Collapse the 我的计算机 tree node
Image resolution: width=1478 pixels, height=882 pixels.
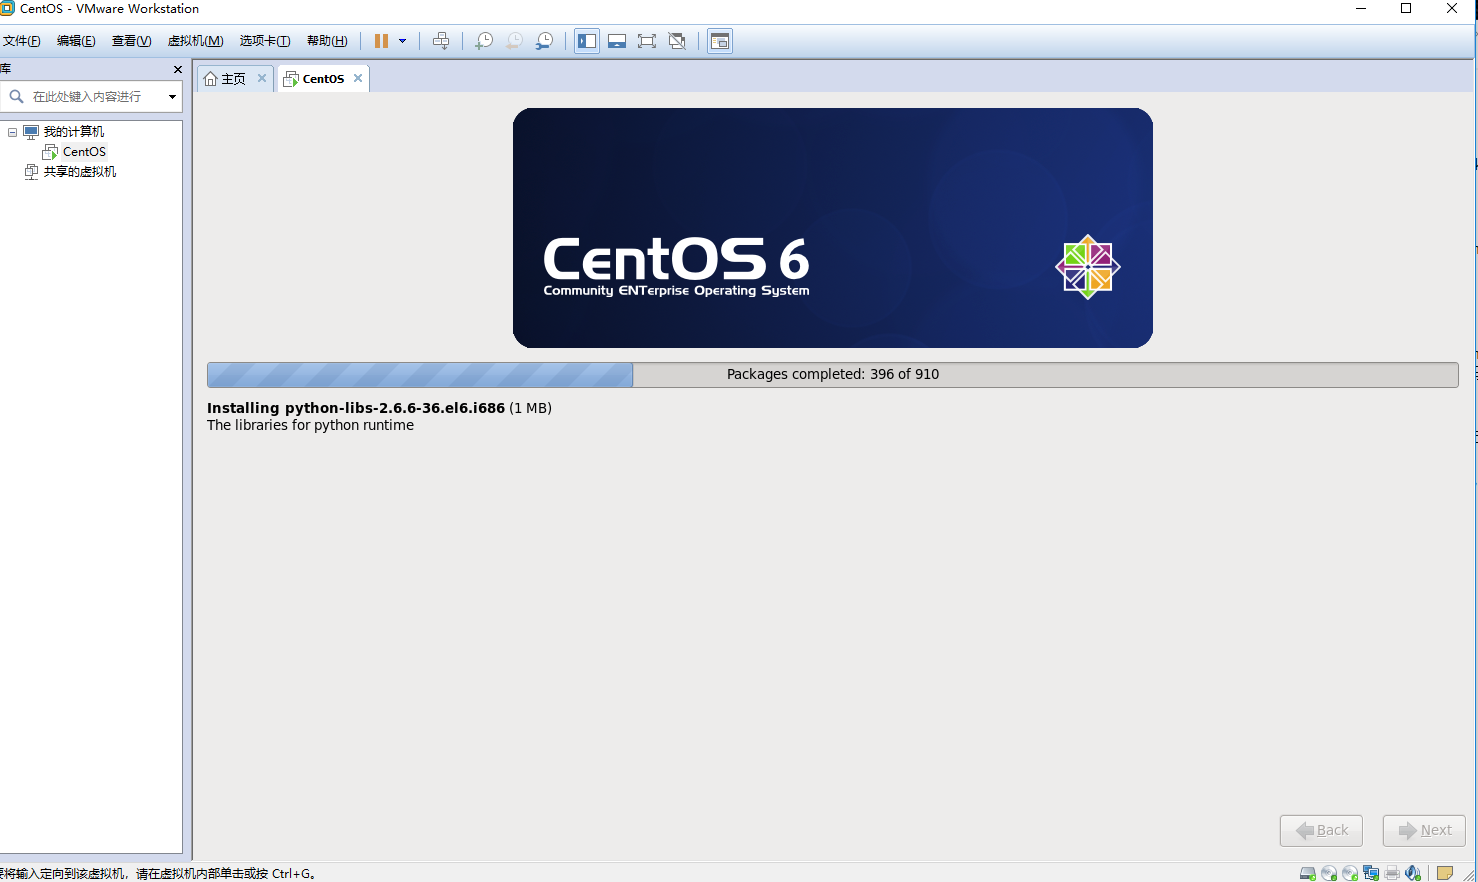point(12,132)
